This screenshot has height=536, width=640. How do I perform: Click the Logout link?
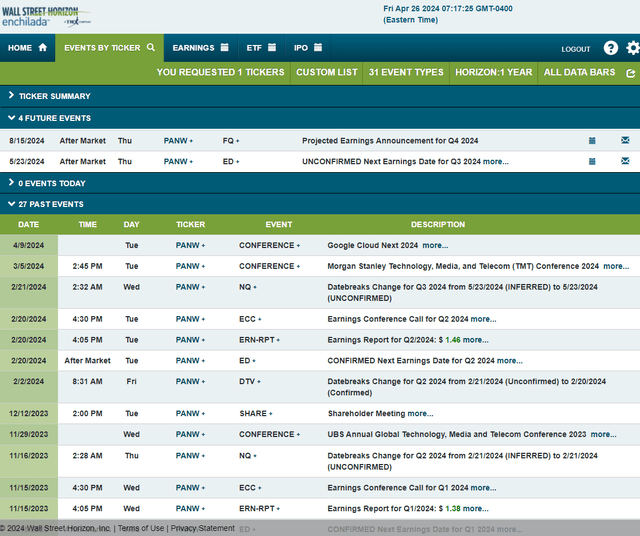(576, 49)
